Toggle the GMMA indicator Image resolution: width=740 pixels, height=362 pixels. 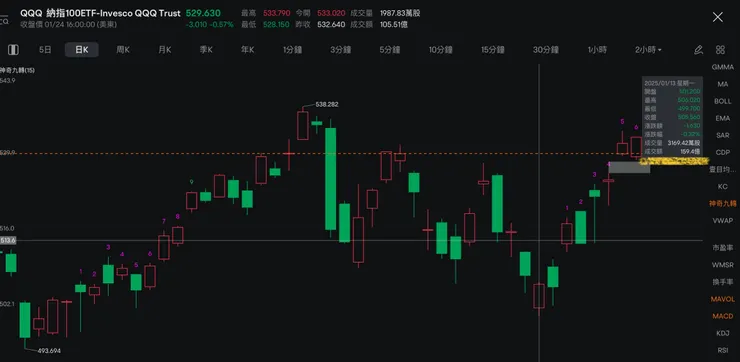point(723,67)
